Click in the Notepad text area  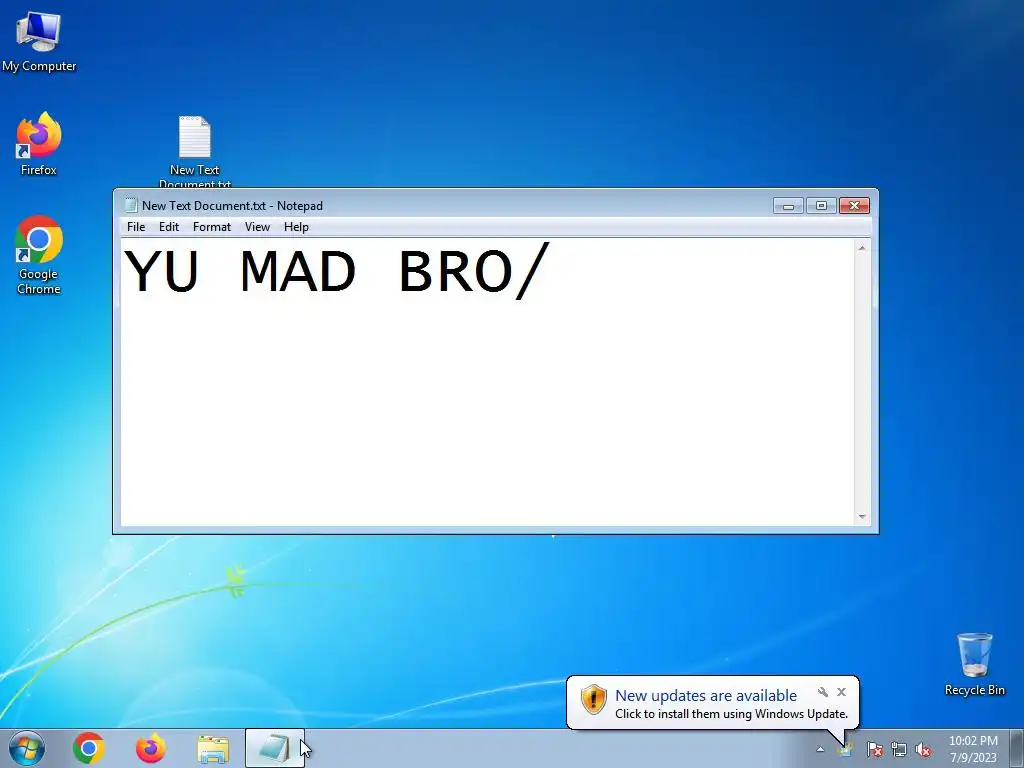(487, 382)
